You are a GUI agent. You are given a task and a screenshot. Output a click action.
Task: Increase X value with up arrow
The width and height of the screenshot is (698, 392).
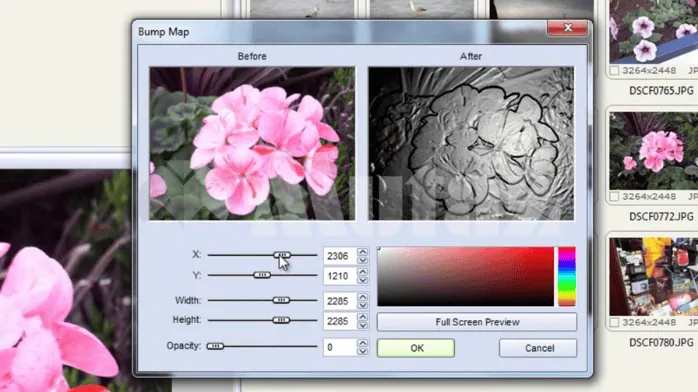point(362,251)
